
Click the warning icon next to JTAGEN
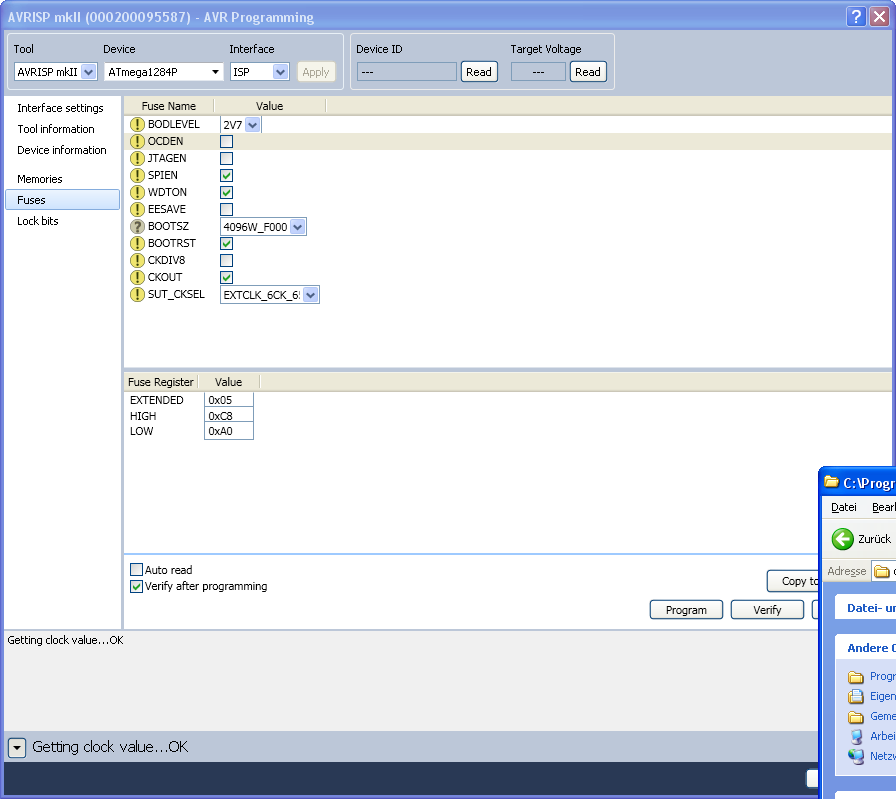pos(137,158)
